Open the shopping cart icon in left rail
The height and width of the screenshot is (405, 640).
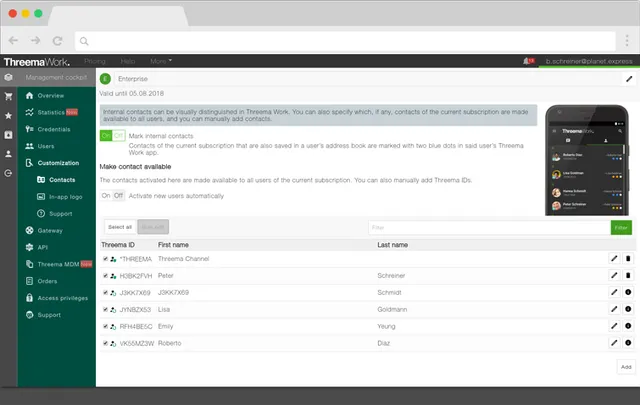click(x=8, y=96)
